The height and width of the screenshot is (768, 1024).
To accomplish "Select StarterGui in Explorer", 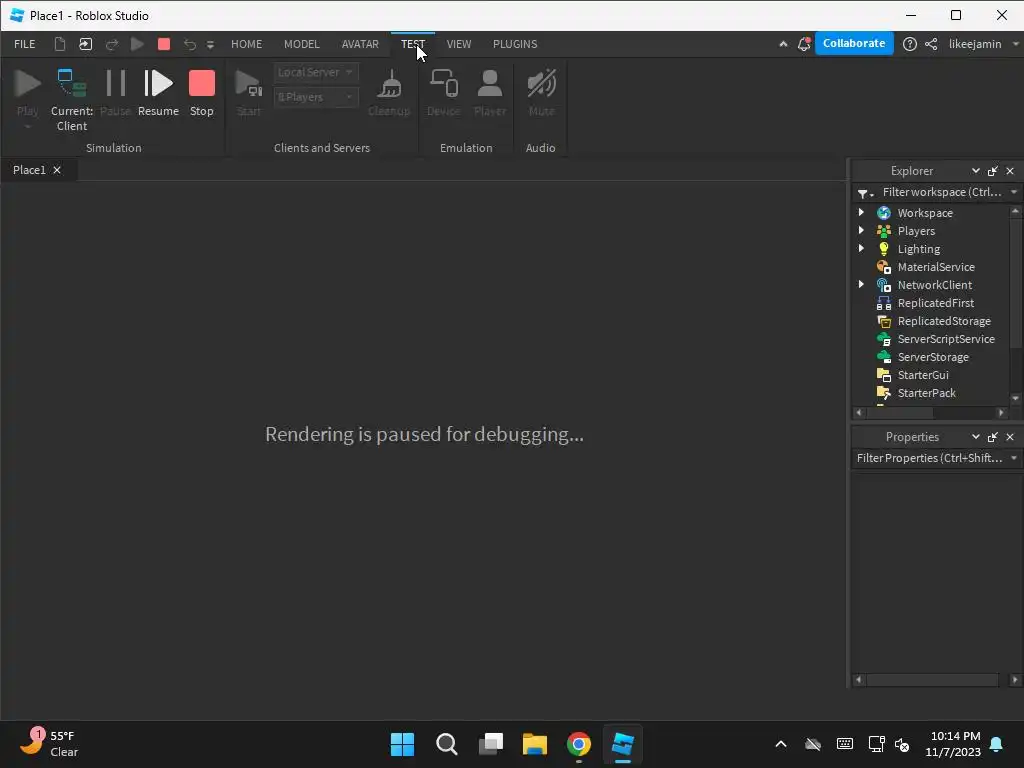I will 923,375.
